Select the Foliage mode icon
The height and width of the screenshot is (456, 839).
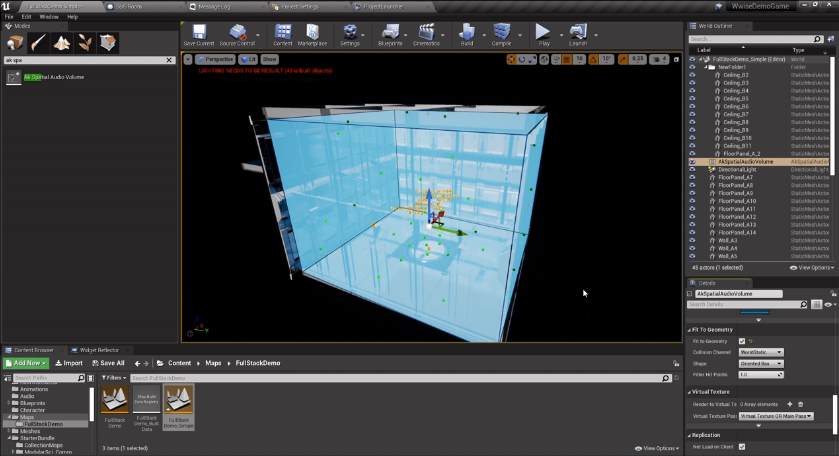(85, 43)
